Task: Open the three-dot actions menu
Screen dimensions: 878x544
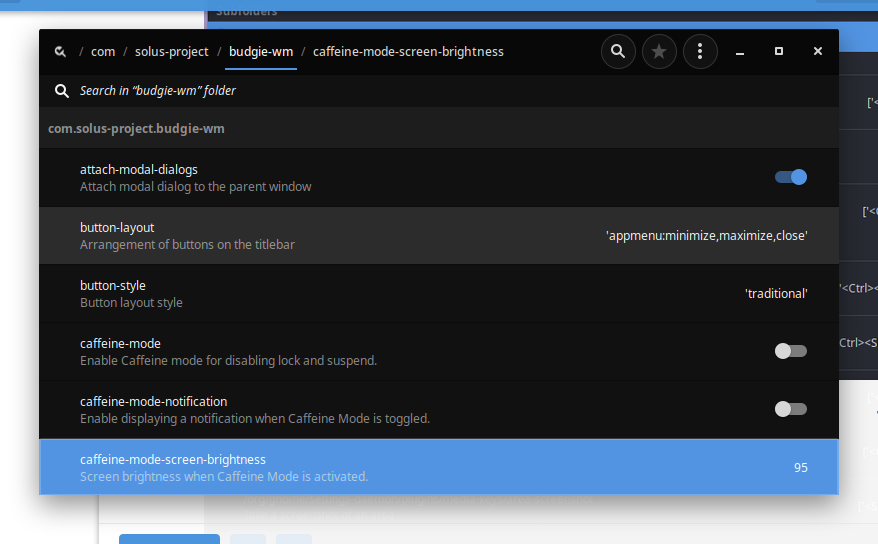Action: tap(700, 51)
